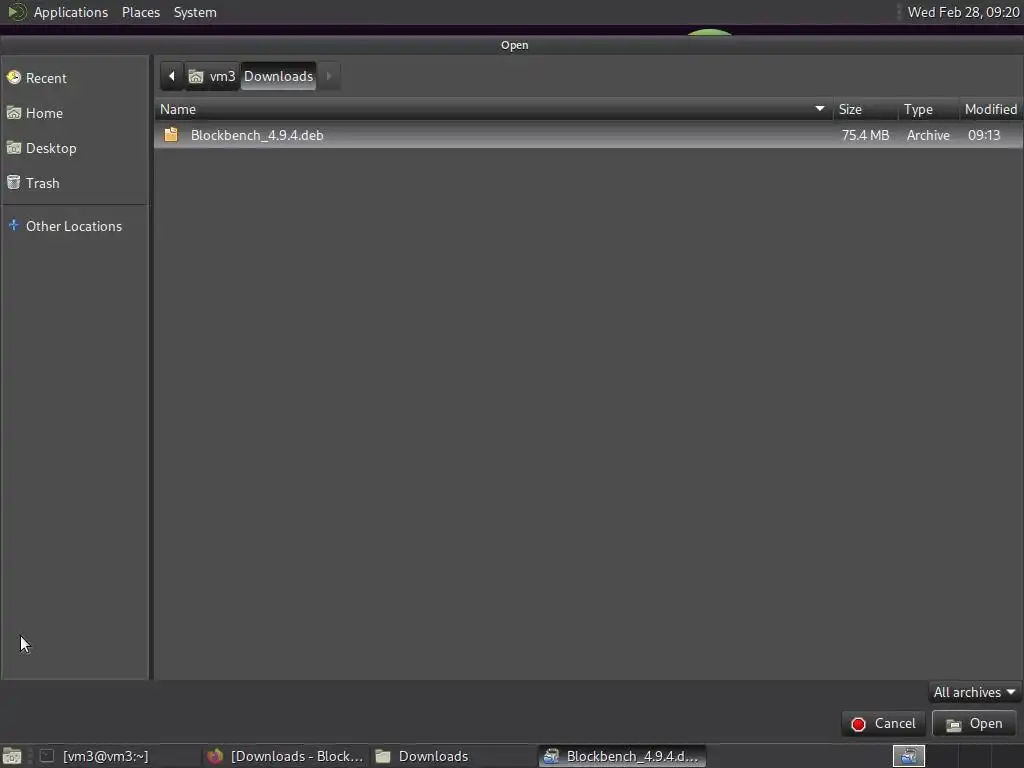Image resolution: width=1024 pixels, height=768 pixels.
Task: Click the clock showing Wed Feb 28
Action: pos(963,12)
